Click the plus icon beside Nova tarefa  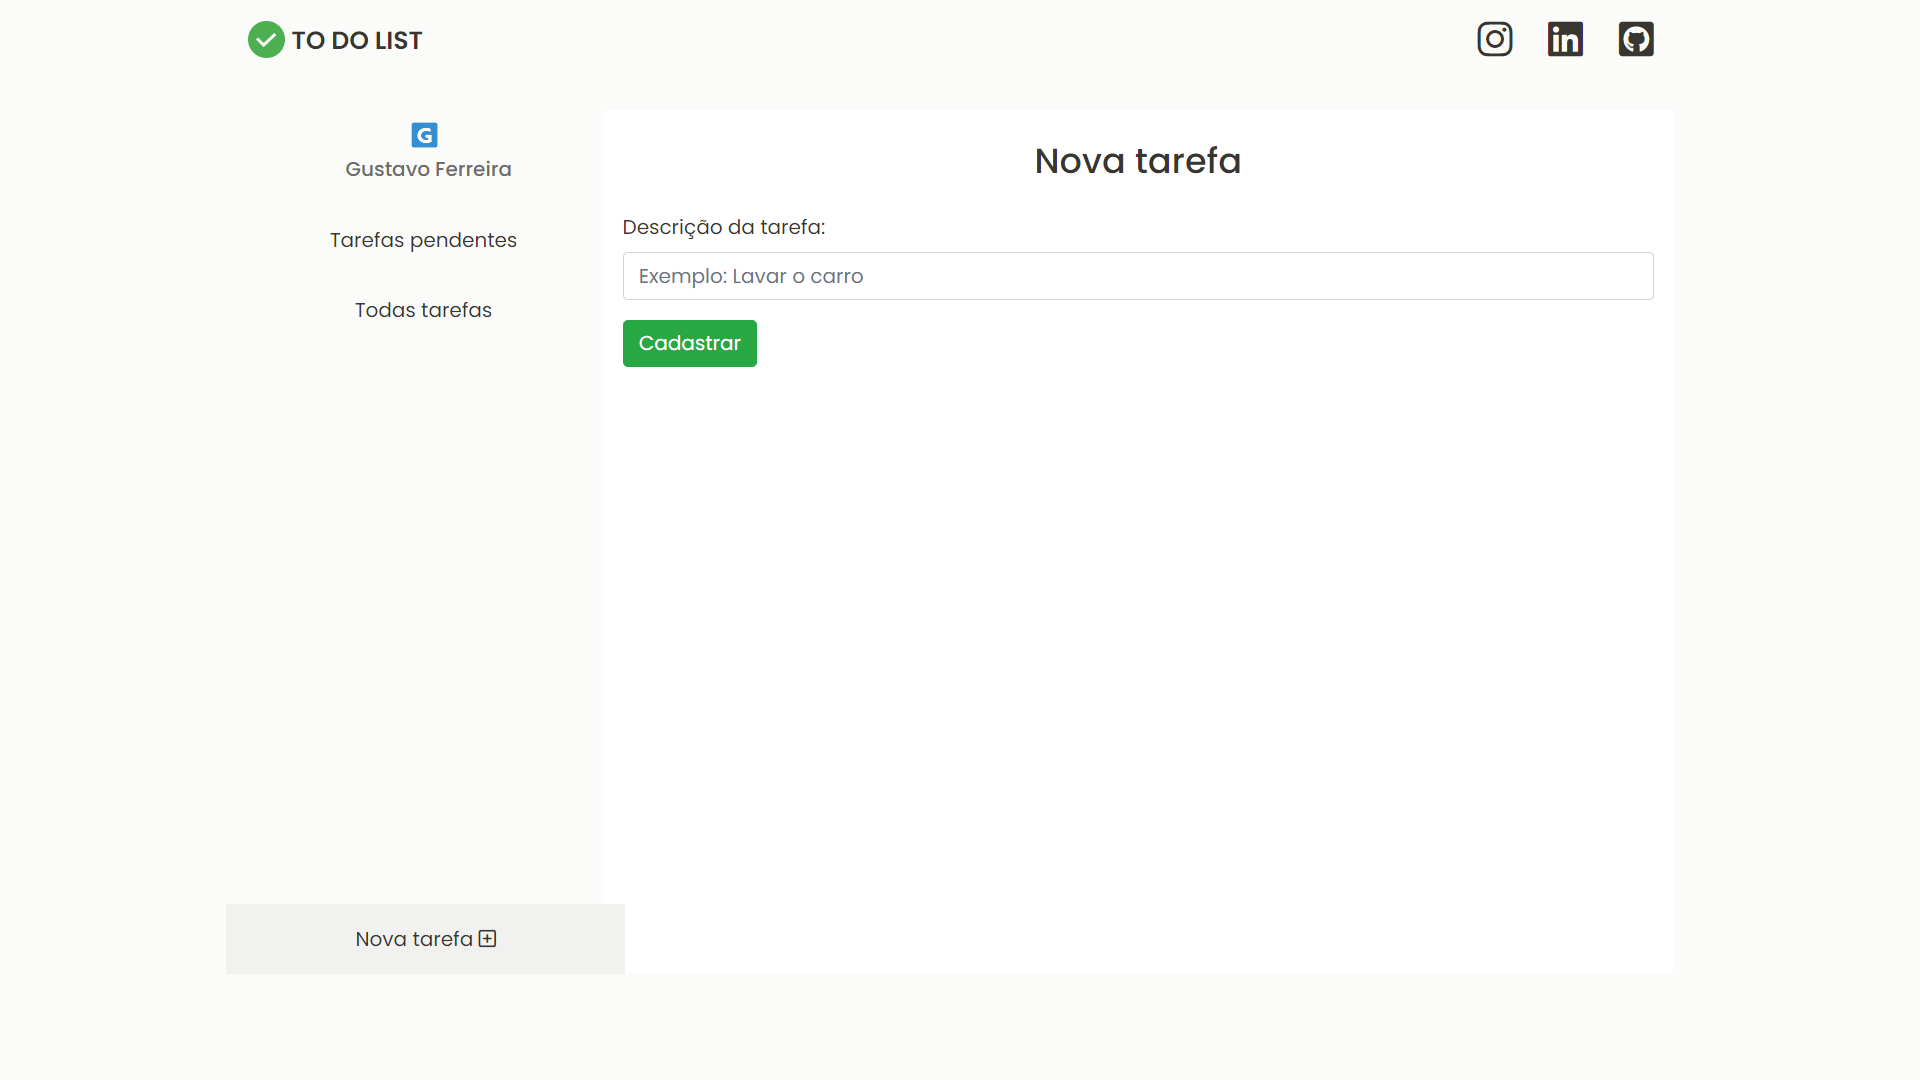pyautogui.click(x=487, y=939)
